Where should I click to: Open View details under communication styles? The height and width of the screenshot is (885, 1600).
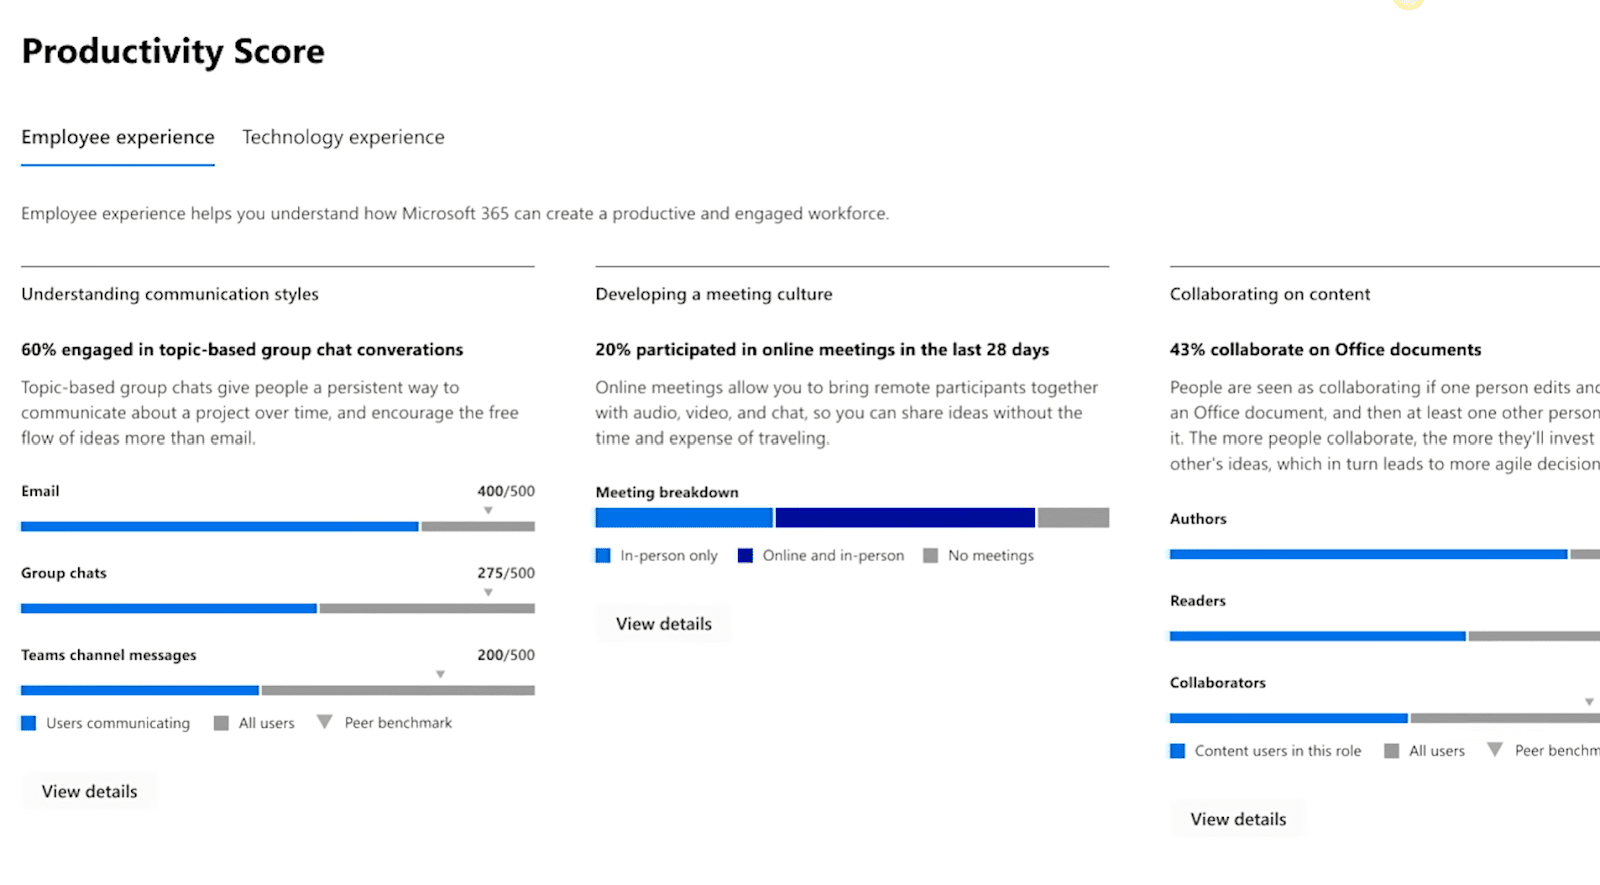(90, 791)
